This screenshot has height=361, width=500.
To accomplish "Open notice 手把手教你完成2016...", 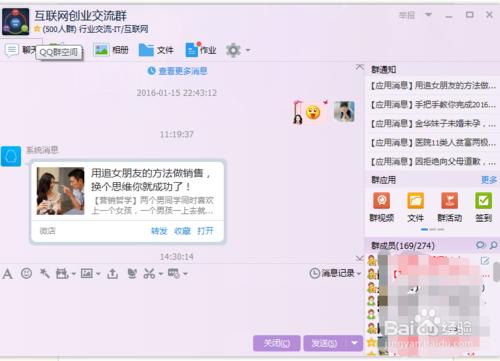I will [x=433, y=105].
